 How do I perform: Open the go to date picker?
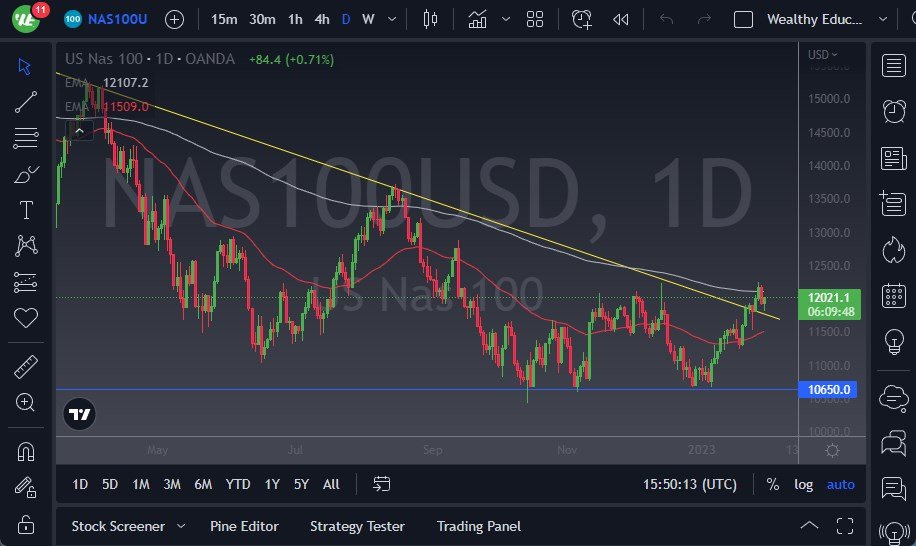pos(381,484)
